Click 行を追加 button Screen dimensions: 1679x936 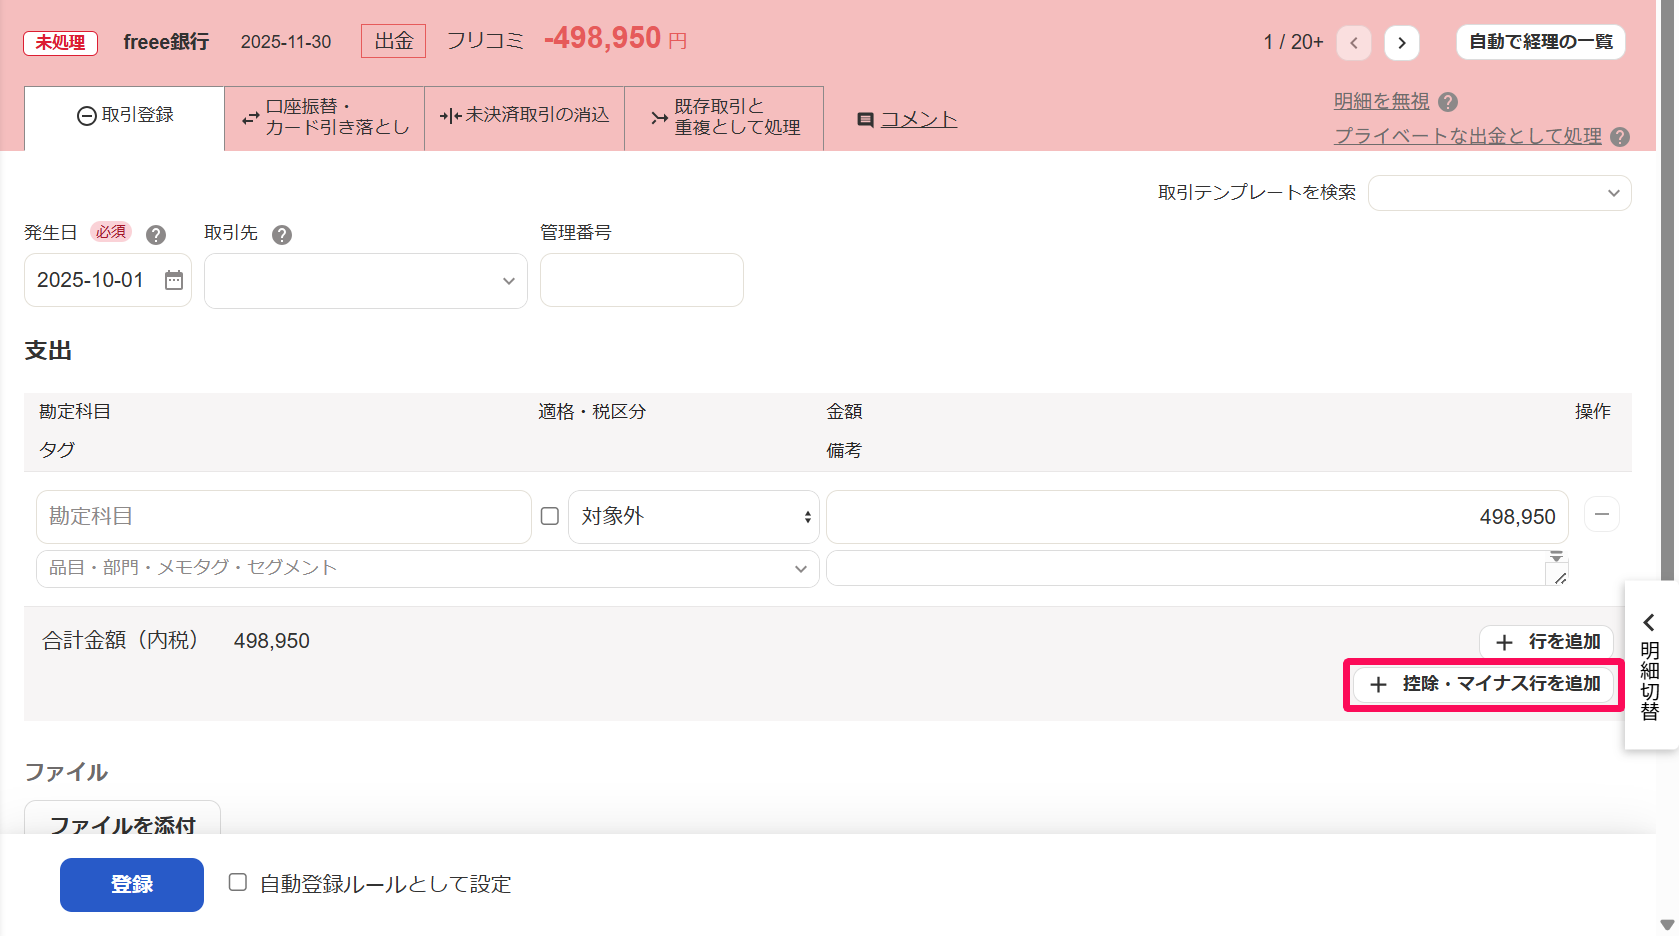click(1546, 642)
